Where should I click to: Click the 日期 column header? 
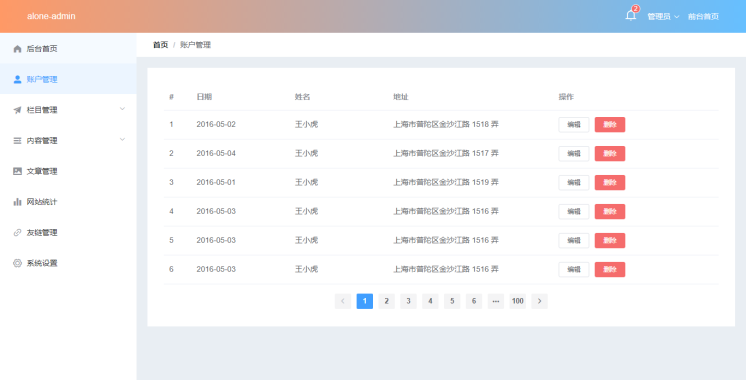click(x=204, y=97)
